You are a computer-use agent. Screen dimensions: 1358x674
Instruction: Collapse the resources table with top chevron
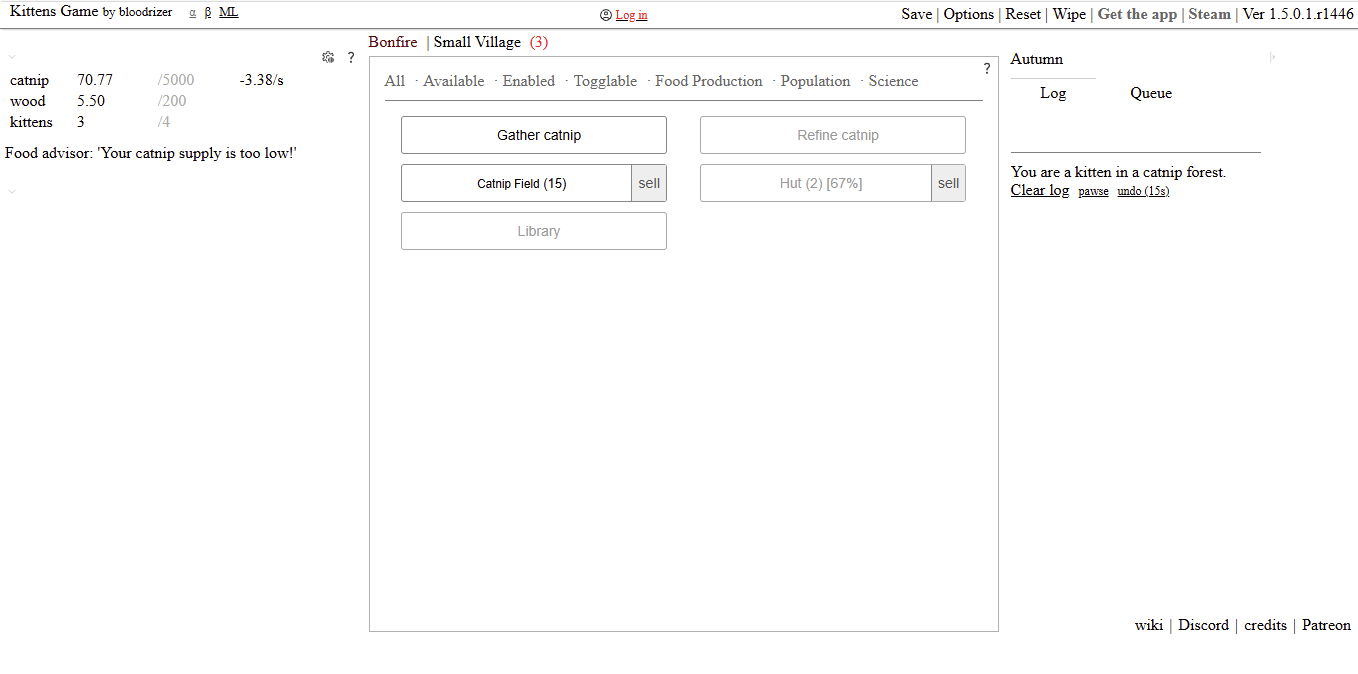coord(12,58)
